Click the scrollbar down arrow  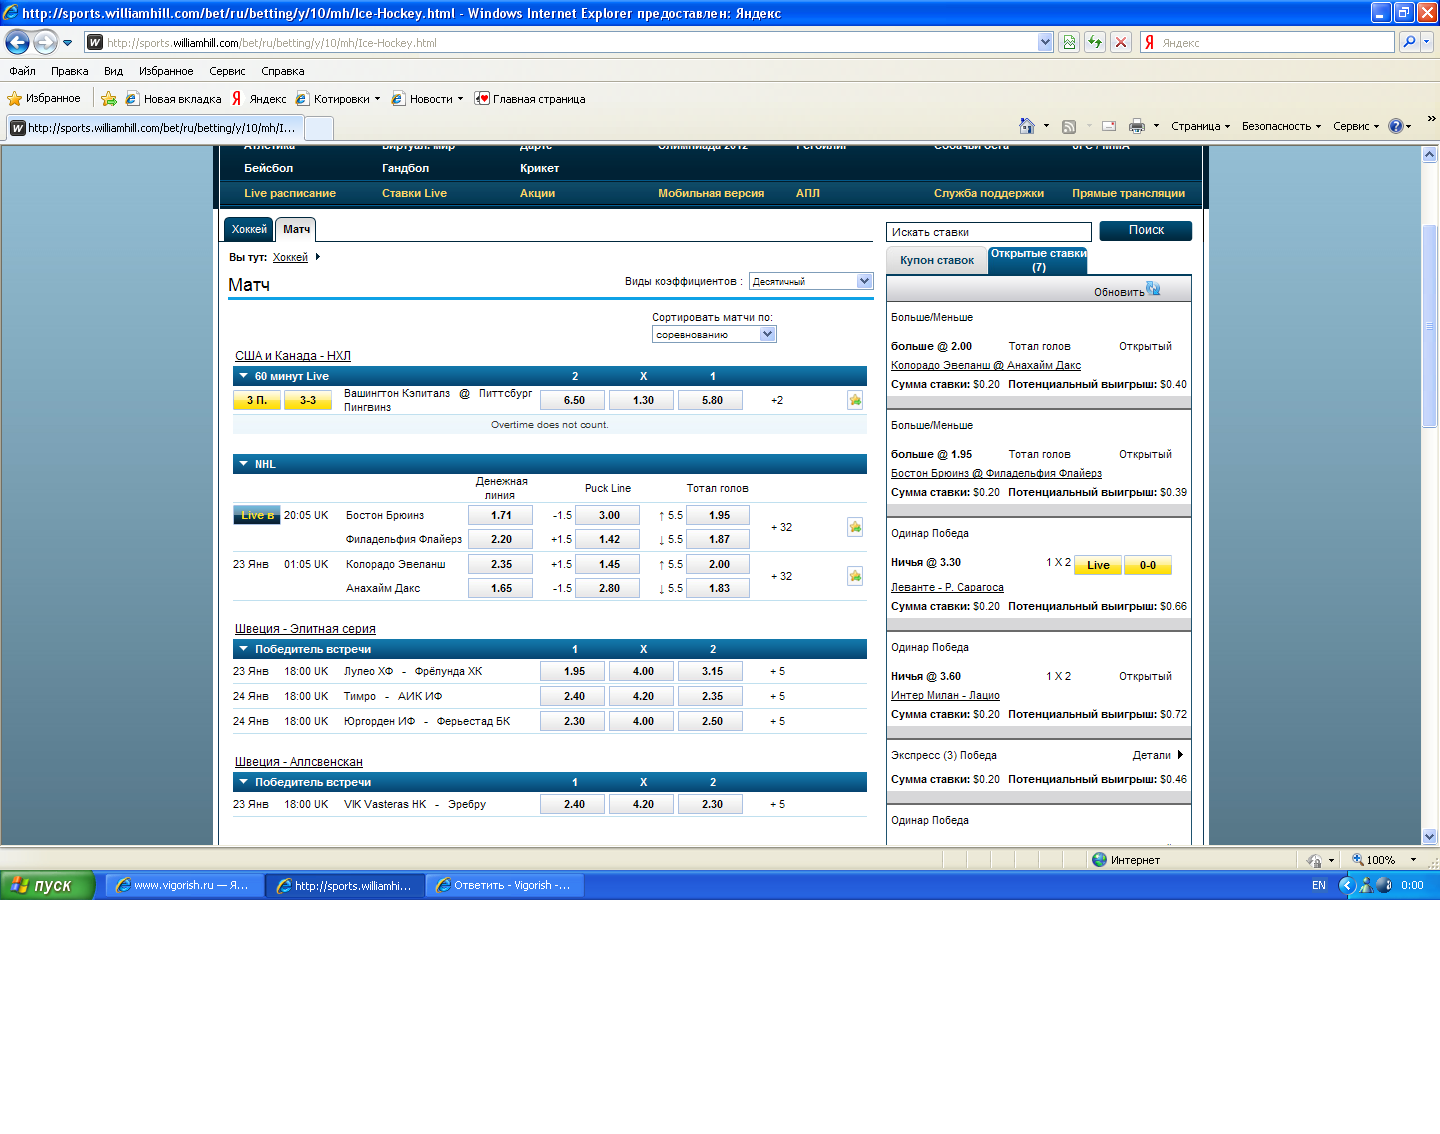(1429, 836)
